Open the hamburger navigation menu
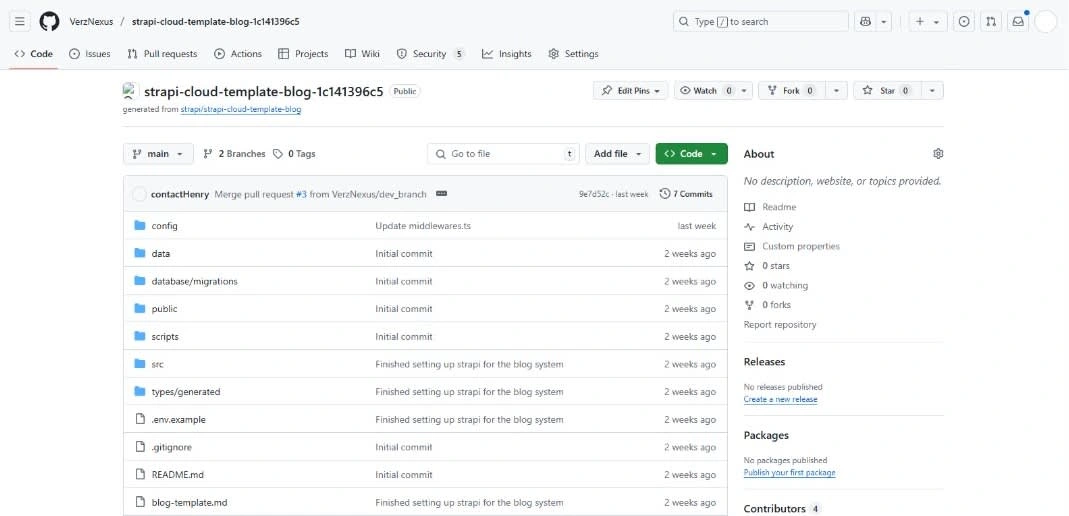The image size is (1069, 516). (20, 22)
